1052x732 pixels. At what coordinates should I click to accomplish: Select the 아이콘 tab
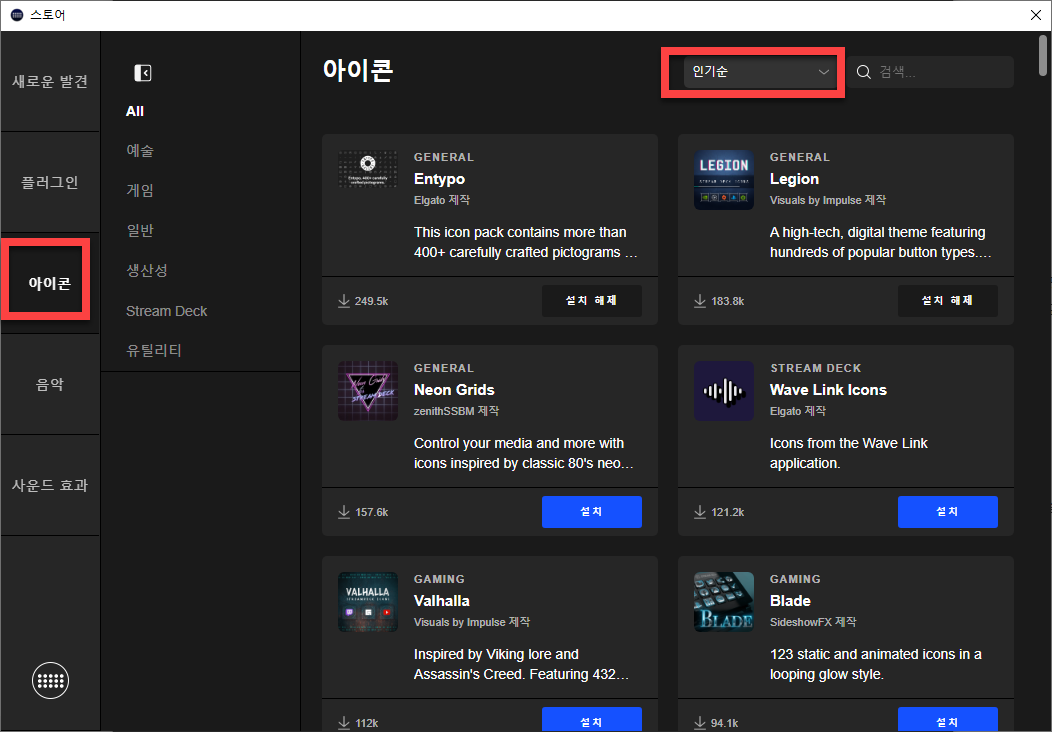tap(50, 283)
